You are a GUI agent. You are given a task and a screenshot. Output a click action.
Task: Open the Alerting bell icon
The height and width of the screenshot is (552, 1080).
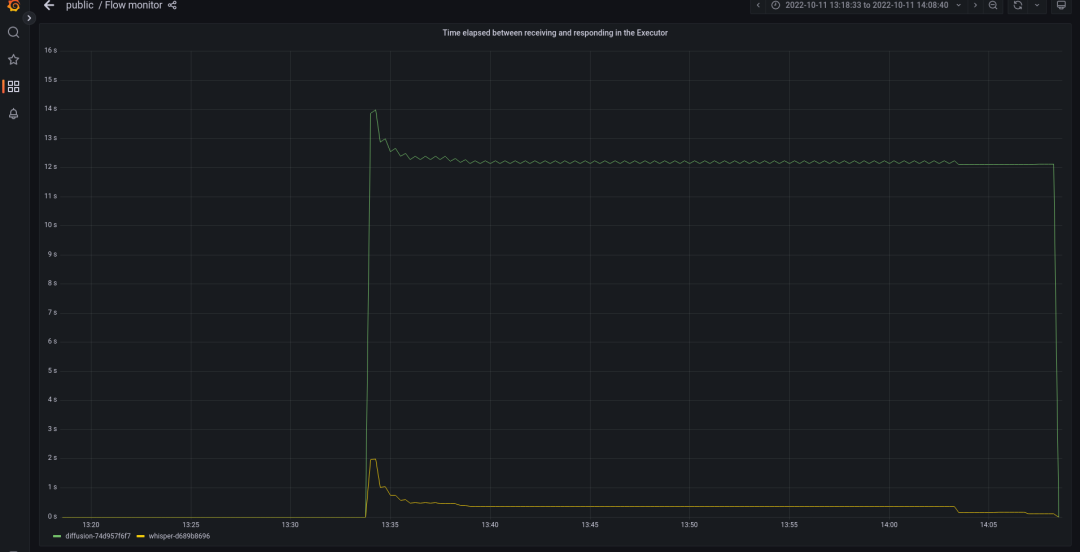pos(13,114)
